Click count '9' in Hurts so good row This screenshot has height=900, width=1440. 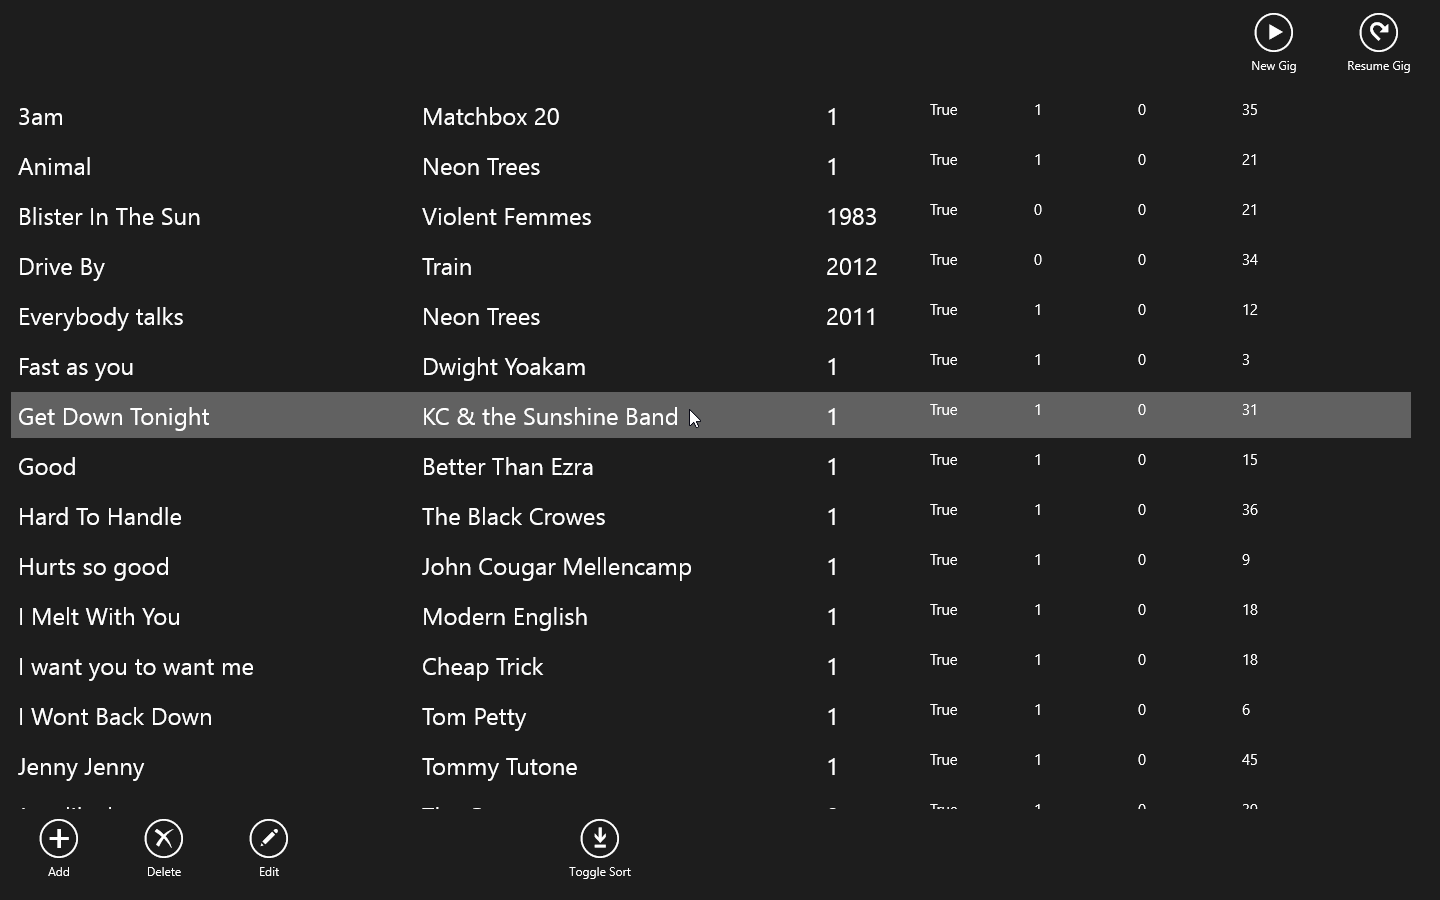pos(1246,560)
